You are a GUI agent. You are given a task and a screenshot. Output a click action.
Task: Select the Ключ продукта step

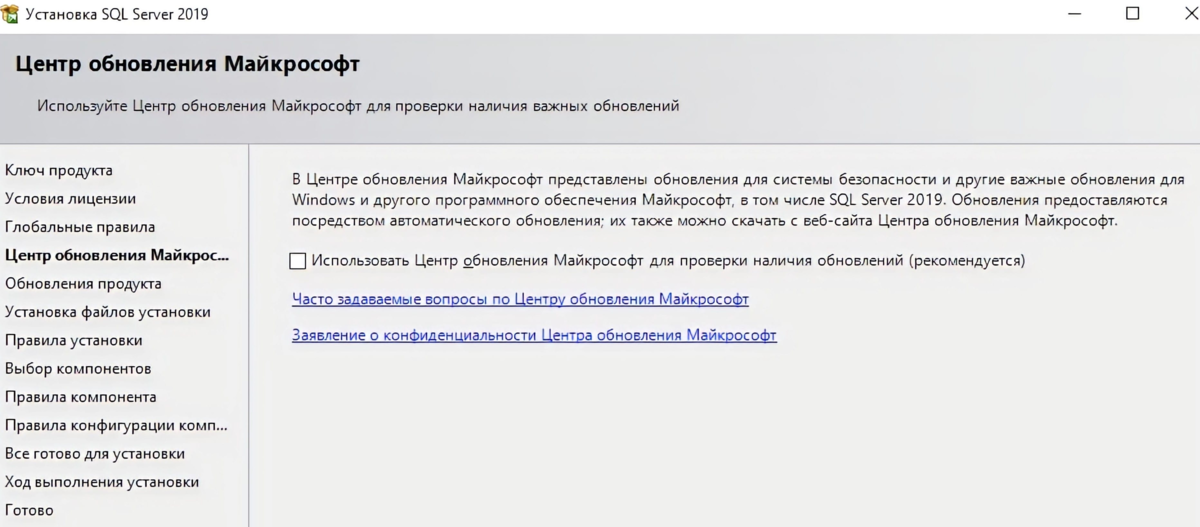59,171
